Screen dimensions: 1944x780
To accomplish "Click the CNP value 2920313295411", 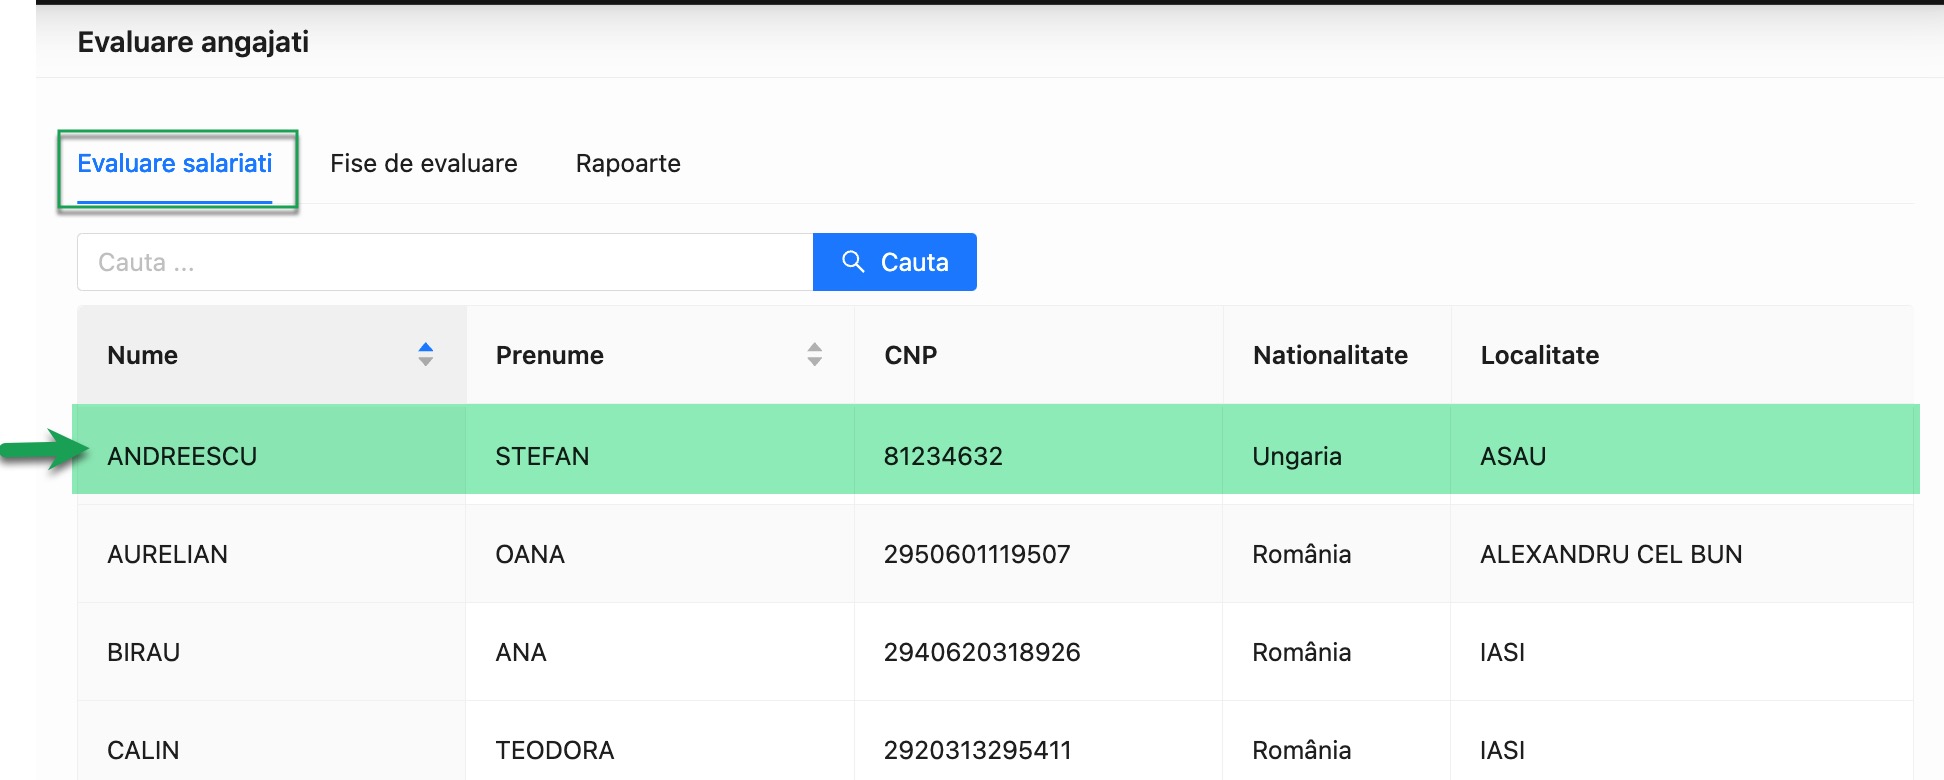I will 977,750.
